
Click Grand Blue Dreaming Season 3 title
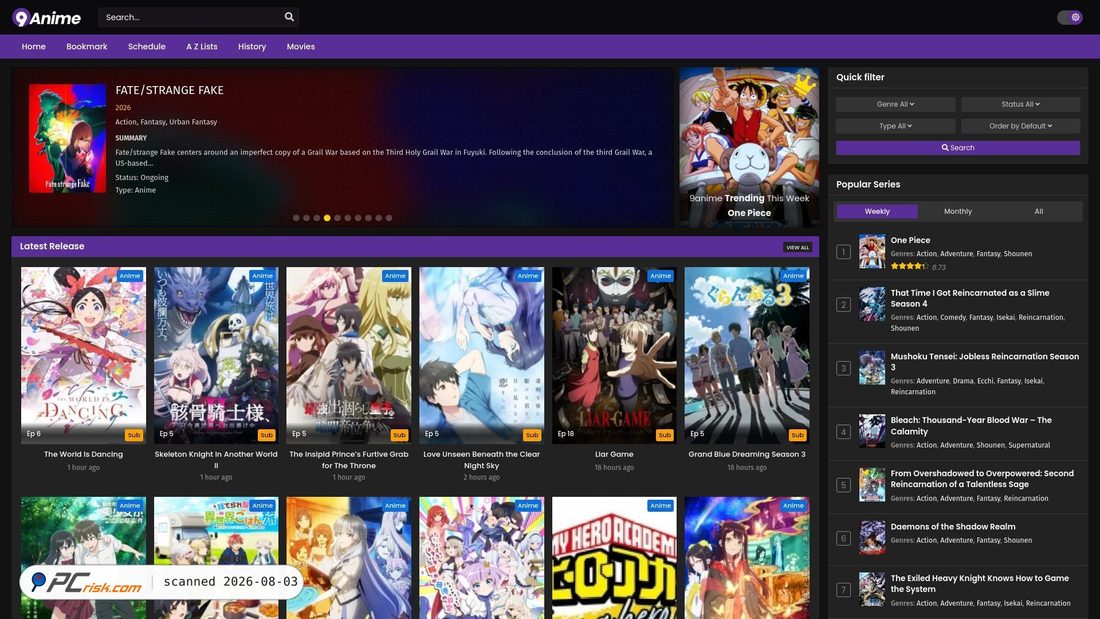coord(746,455)
